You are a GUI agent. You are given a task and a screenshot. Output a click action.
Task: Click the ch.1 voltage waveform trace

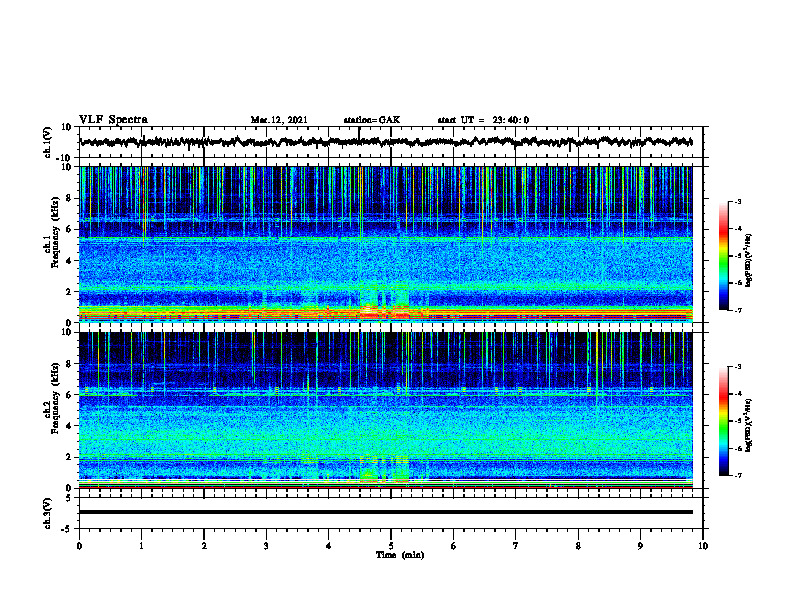tap(386, 142)
